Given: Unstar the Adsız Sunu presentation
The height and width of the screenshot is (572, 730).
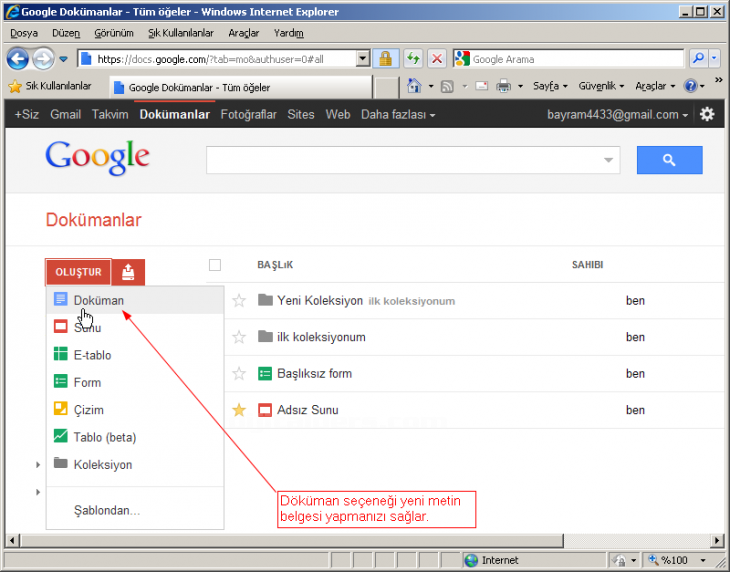Looking at the screenshot, I should [239, 410].
